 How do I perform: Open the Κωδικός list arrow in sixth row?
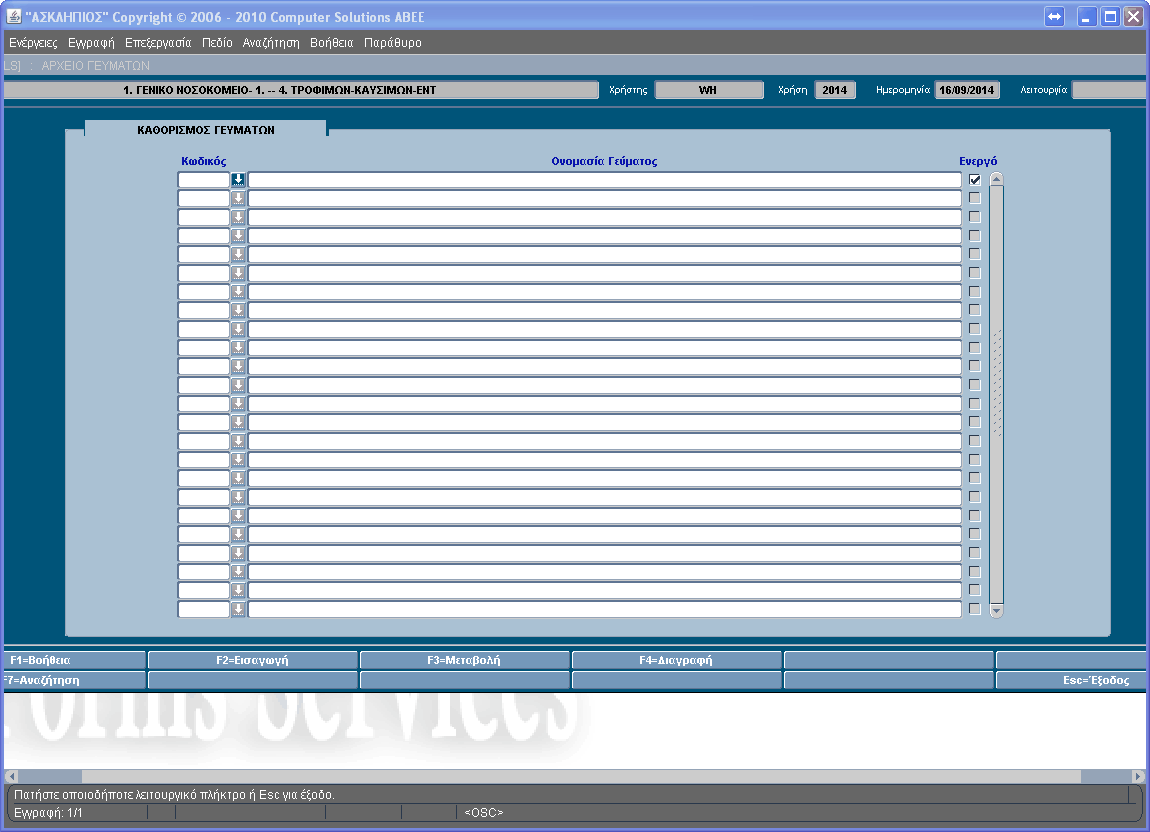(238, 273)
